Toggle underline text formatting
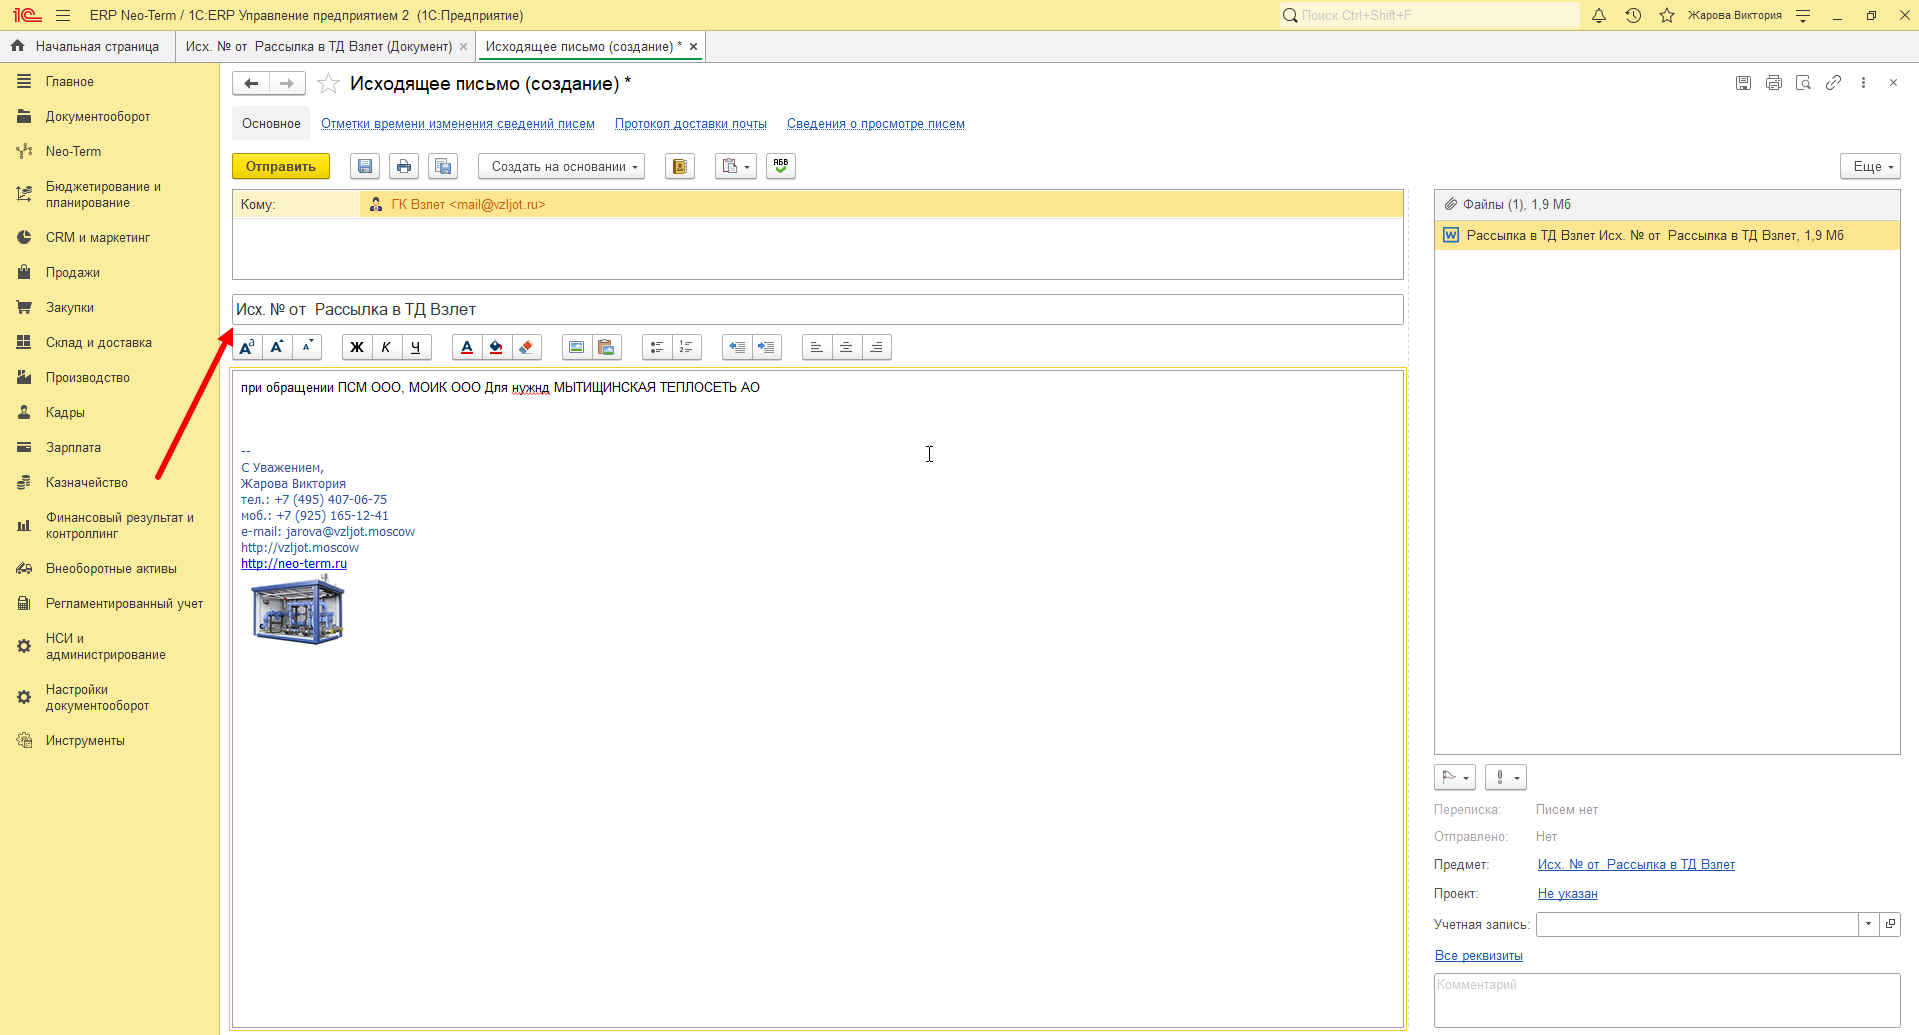The height and width of the screenshot is (1035, 1919). [416, 347]
